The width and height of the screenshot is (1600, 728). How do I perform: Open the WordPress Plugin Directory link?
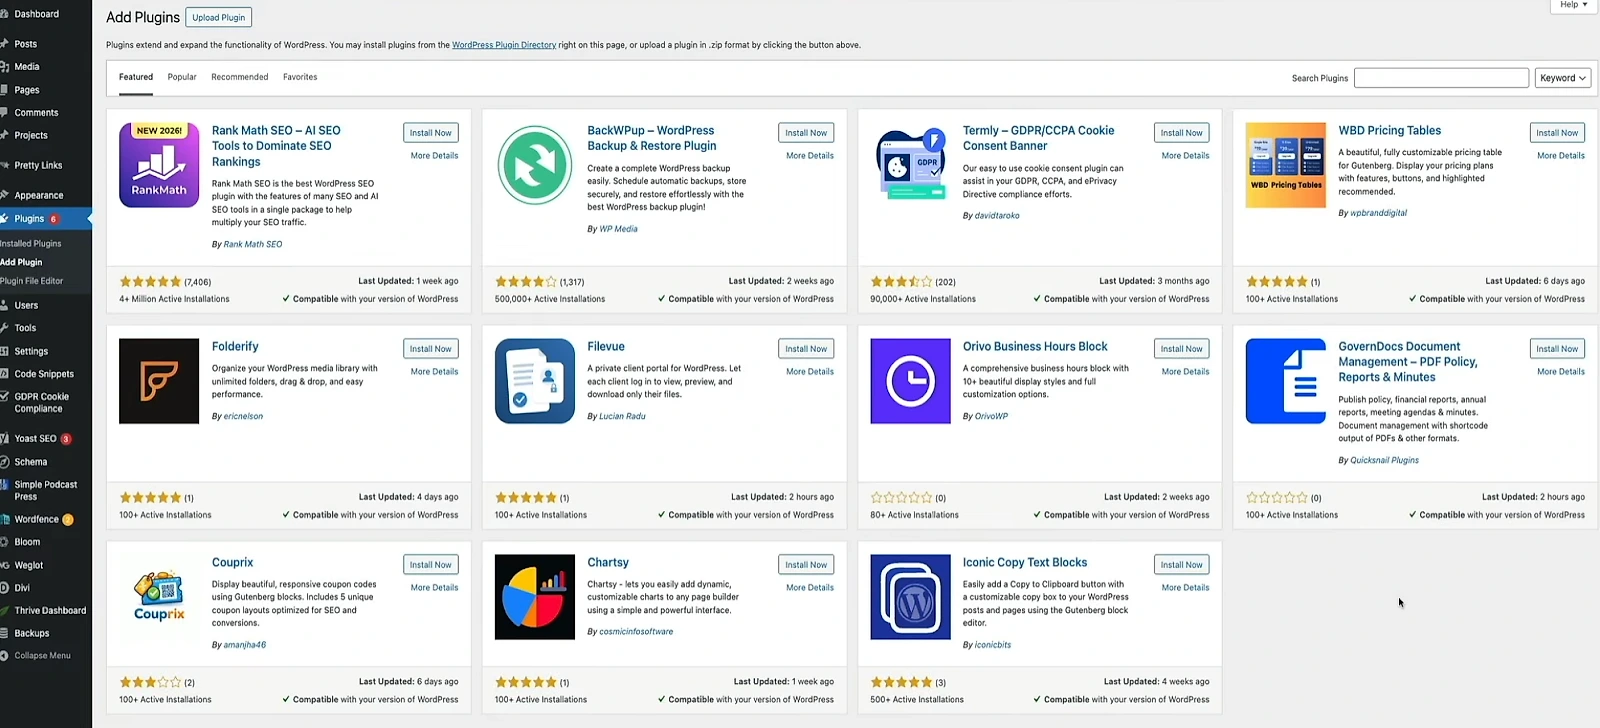tap(504, 45)
